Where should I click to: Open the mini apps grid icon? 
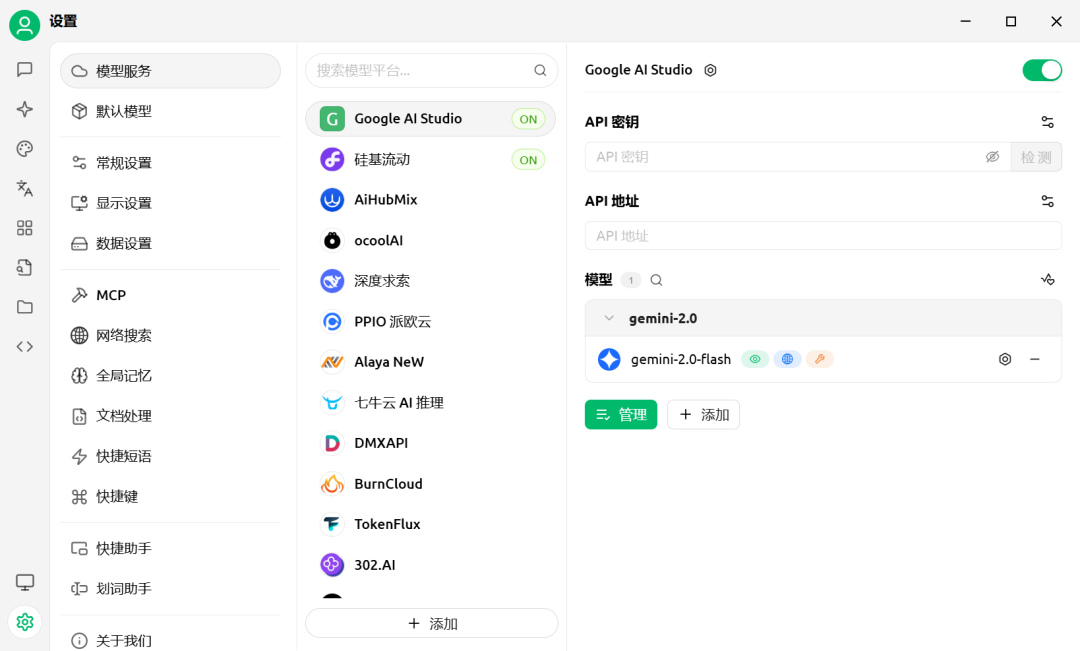(x=25, y=228)
